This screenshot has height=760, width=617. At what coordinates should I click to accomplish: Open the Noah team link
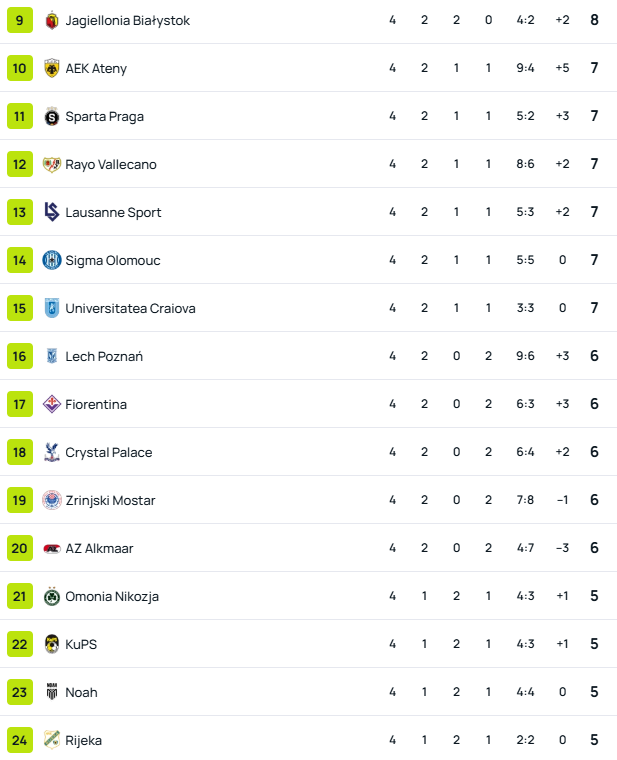pos(81,693)
